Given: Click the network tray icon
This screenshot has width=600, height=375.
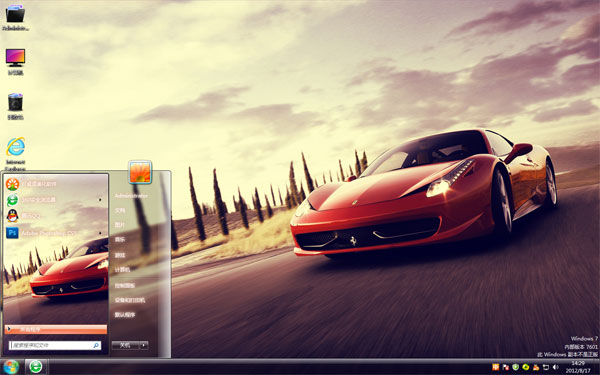Looking at the screenshot, I should 546,367.
